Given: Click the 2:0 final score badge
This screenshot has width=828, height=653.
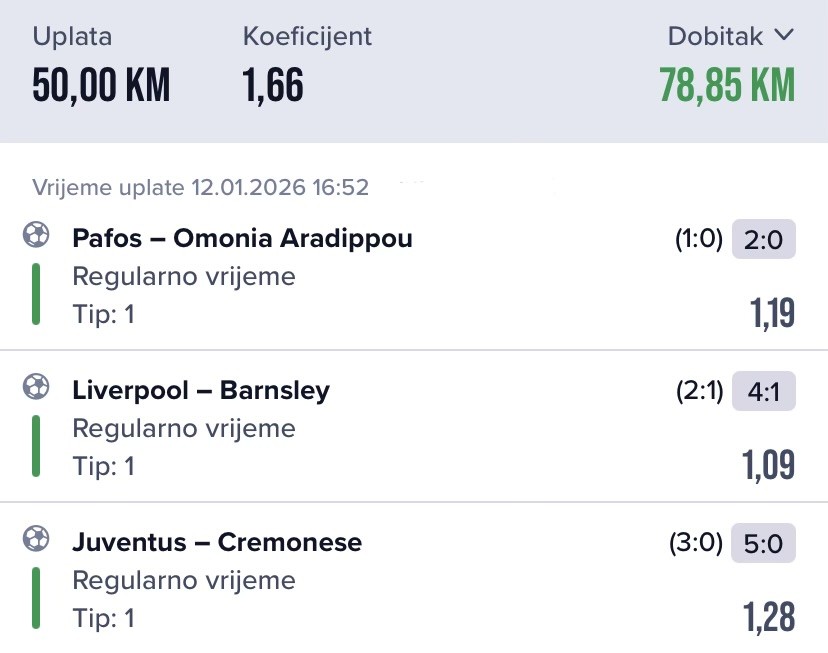Looking at the screenshot, I should click(x=764, y=239).
